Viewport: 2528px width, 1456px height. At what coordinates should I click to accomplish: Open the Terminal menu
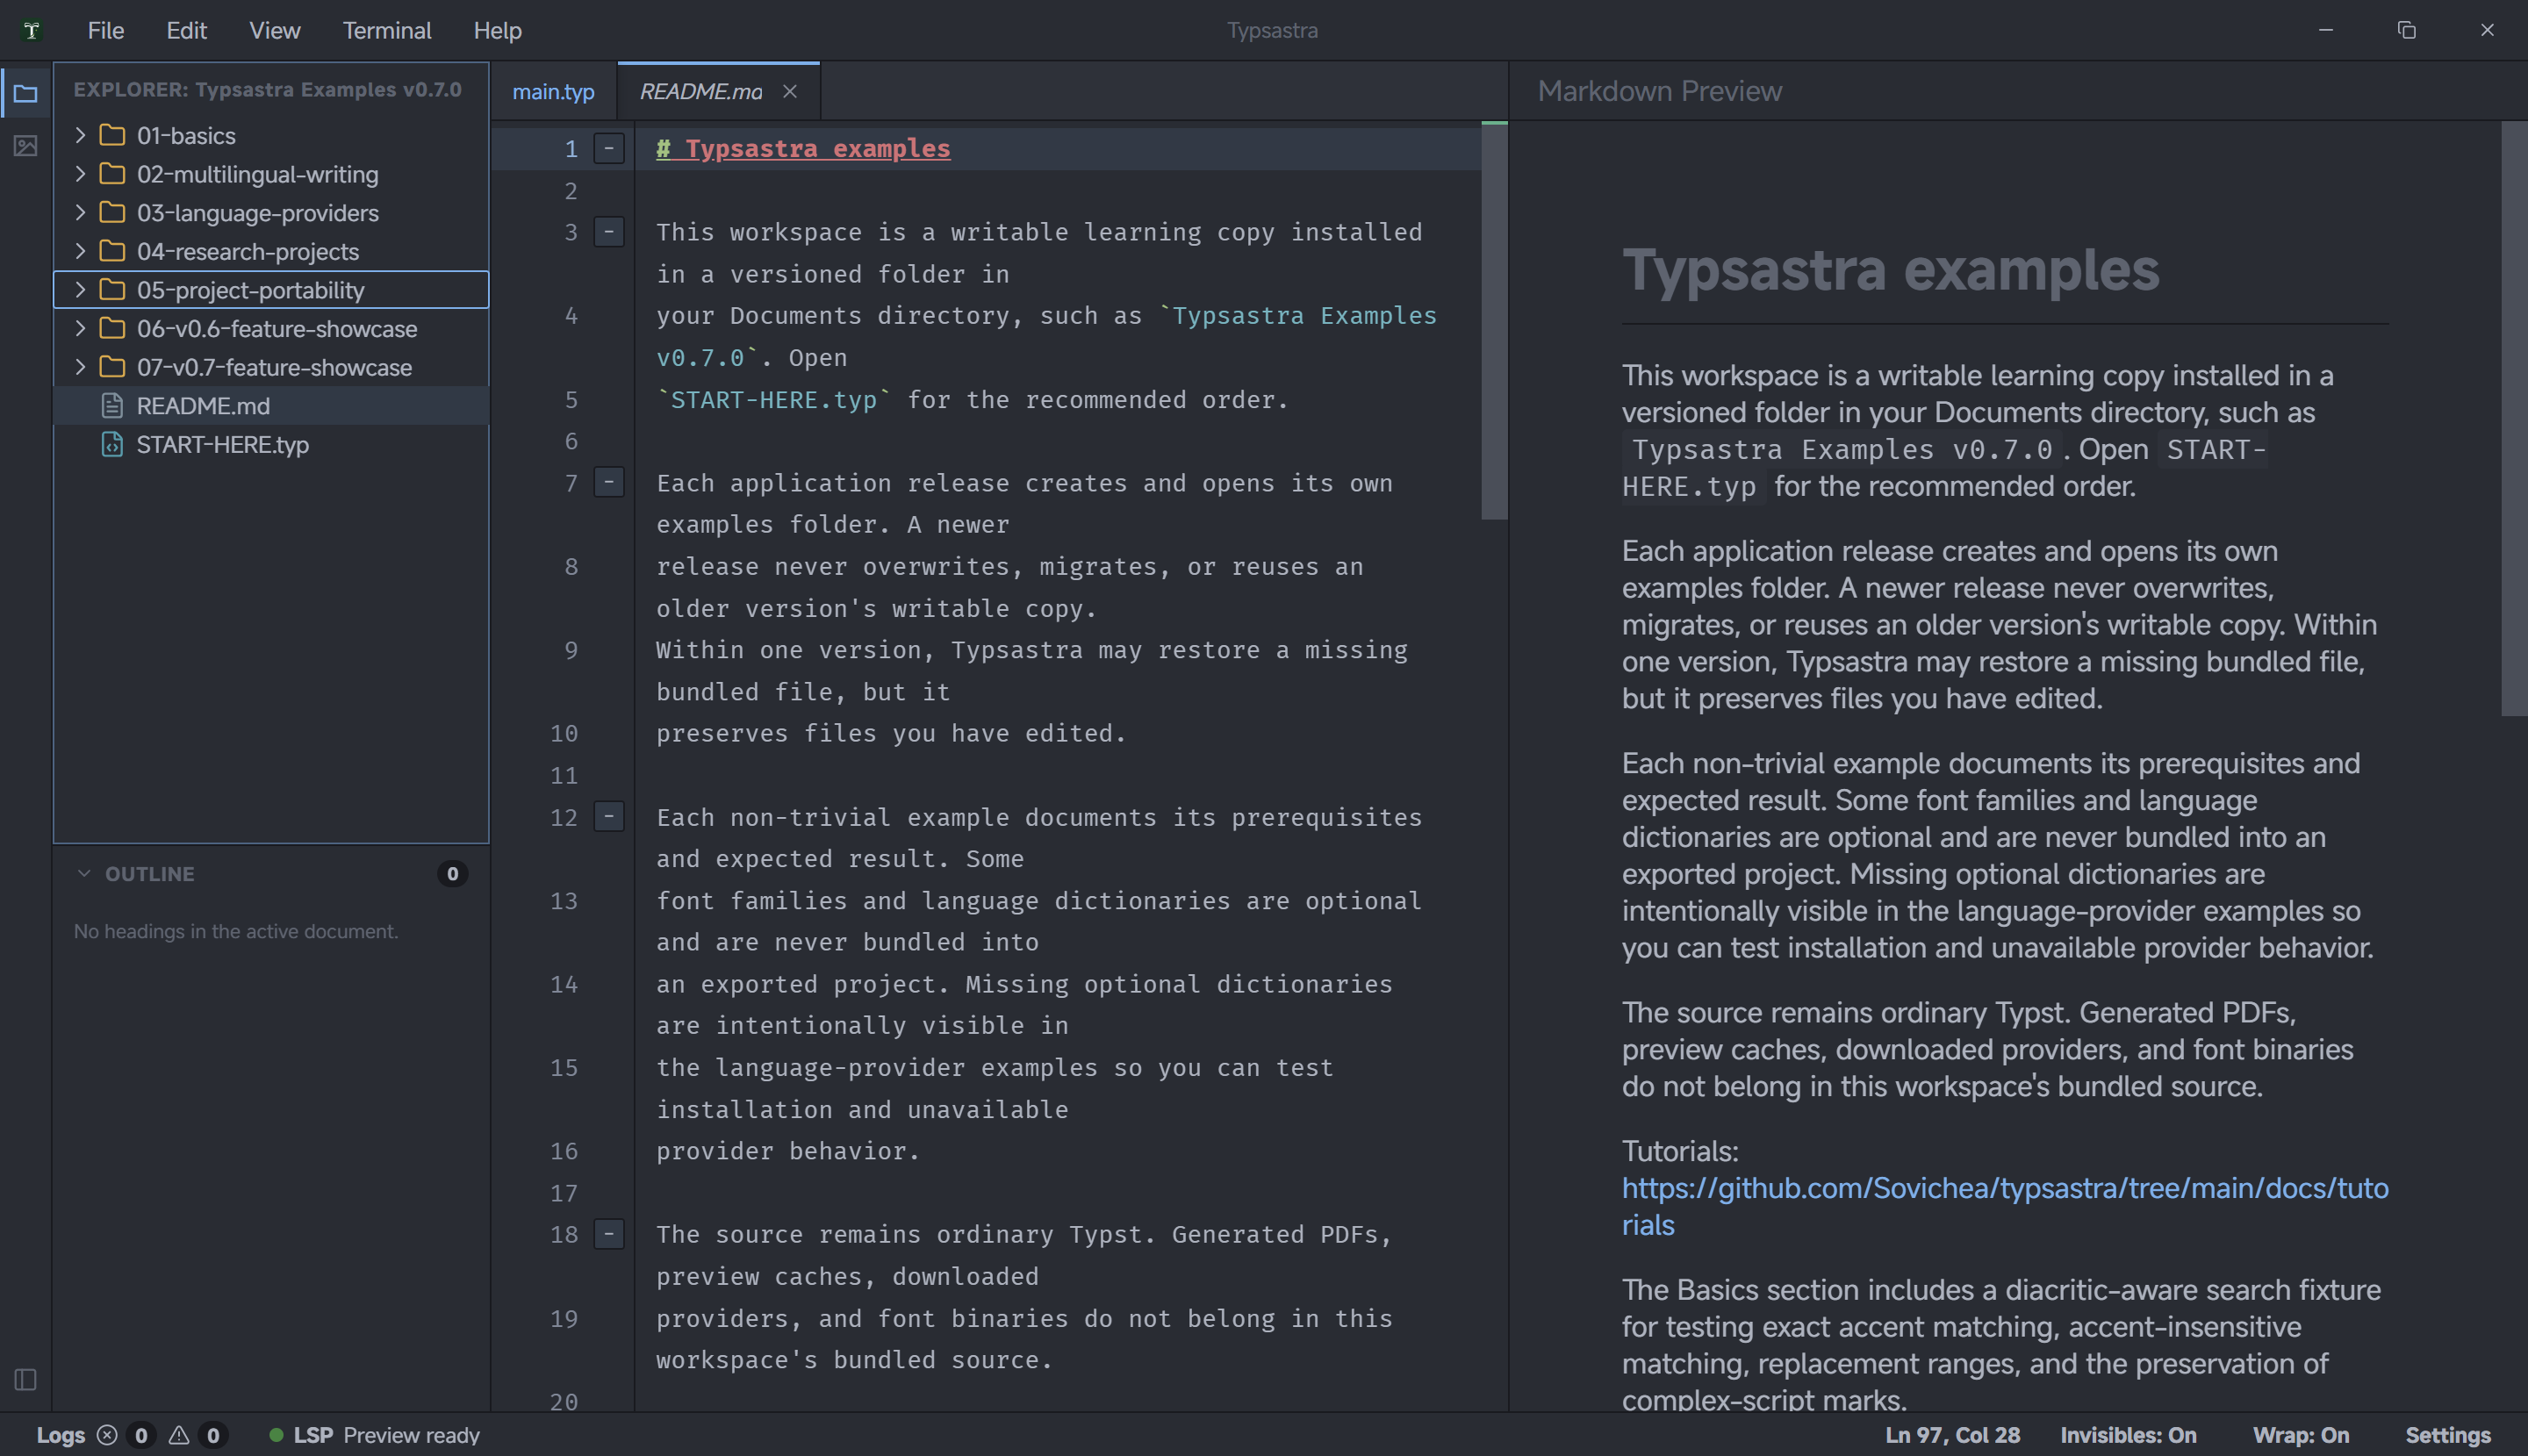pos(387,31)
